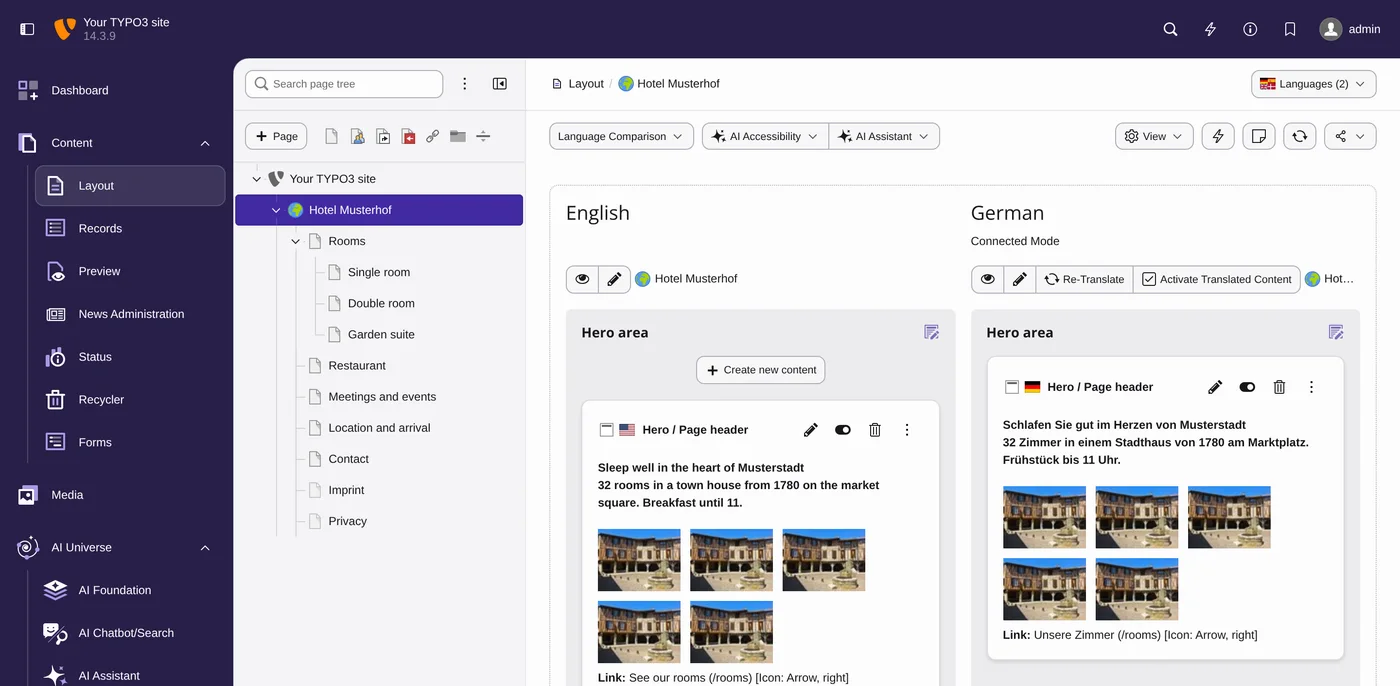Click the Re-Translate button
This screenshot has width=1400, height=686.
[x=1084, y=279]
